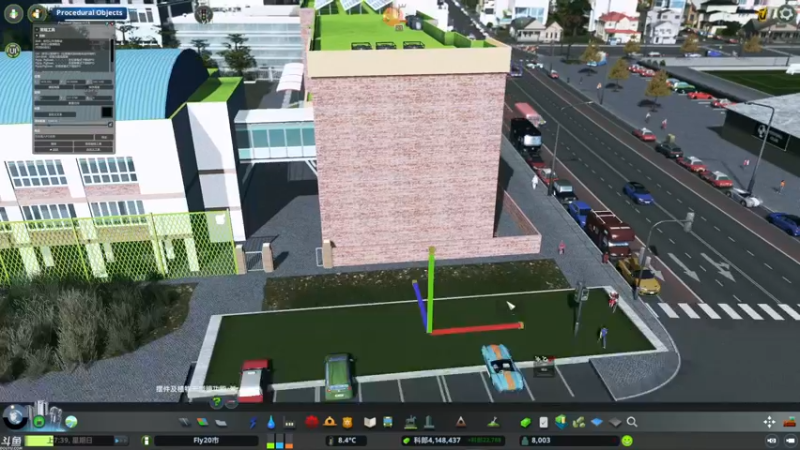Viewport: 800px width, 450px height.
Task: Open the Garbage services menu
Action: pos(289,422)
